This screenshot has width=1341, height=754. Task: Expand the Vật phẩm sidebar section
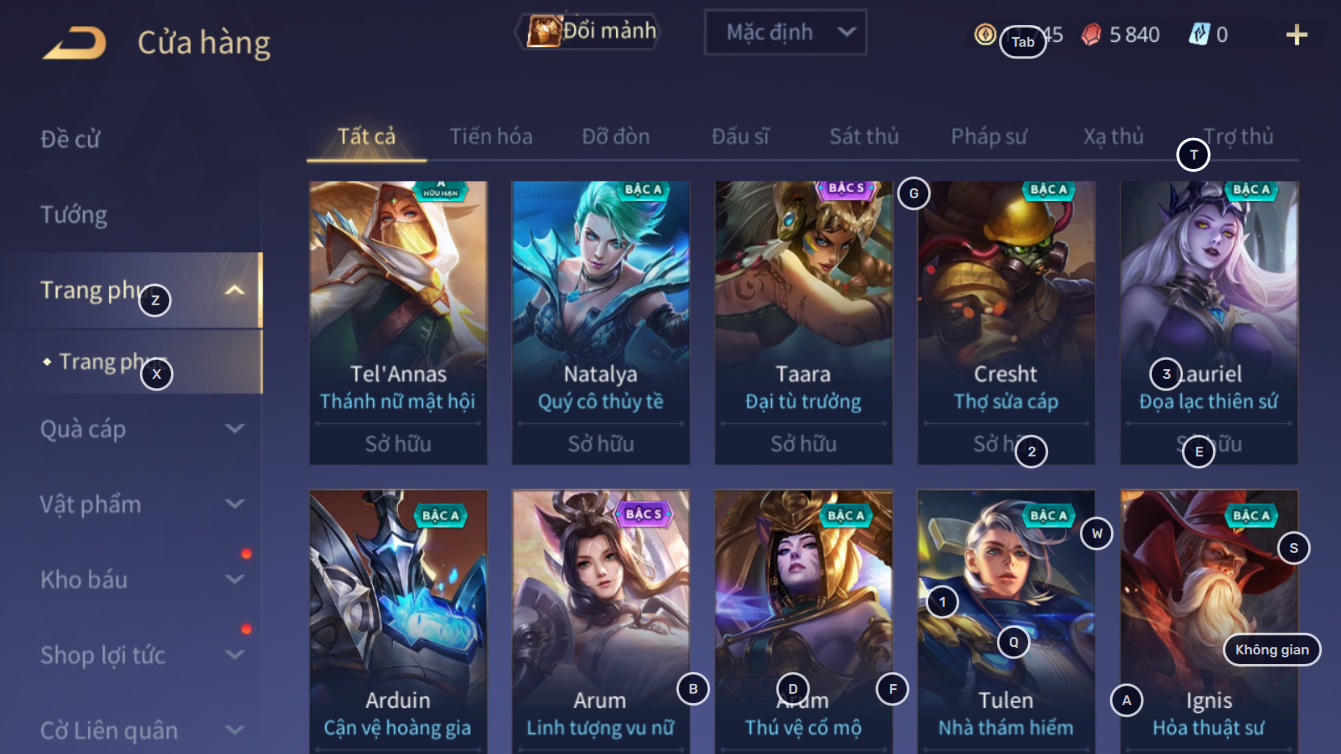pyautogui.click(x=234, y=504)
